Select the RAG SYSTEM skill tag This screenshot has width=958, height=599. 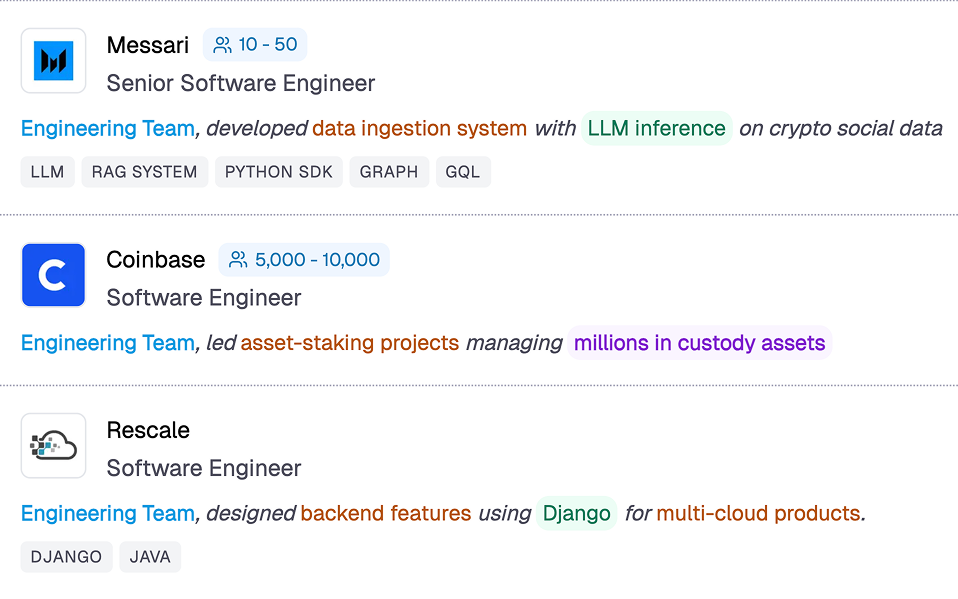[x=145, y=172]
